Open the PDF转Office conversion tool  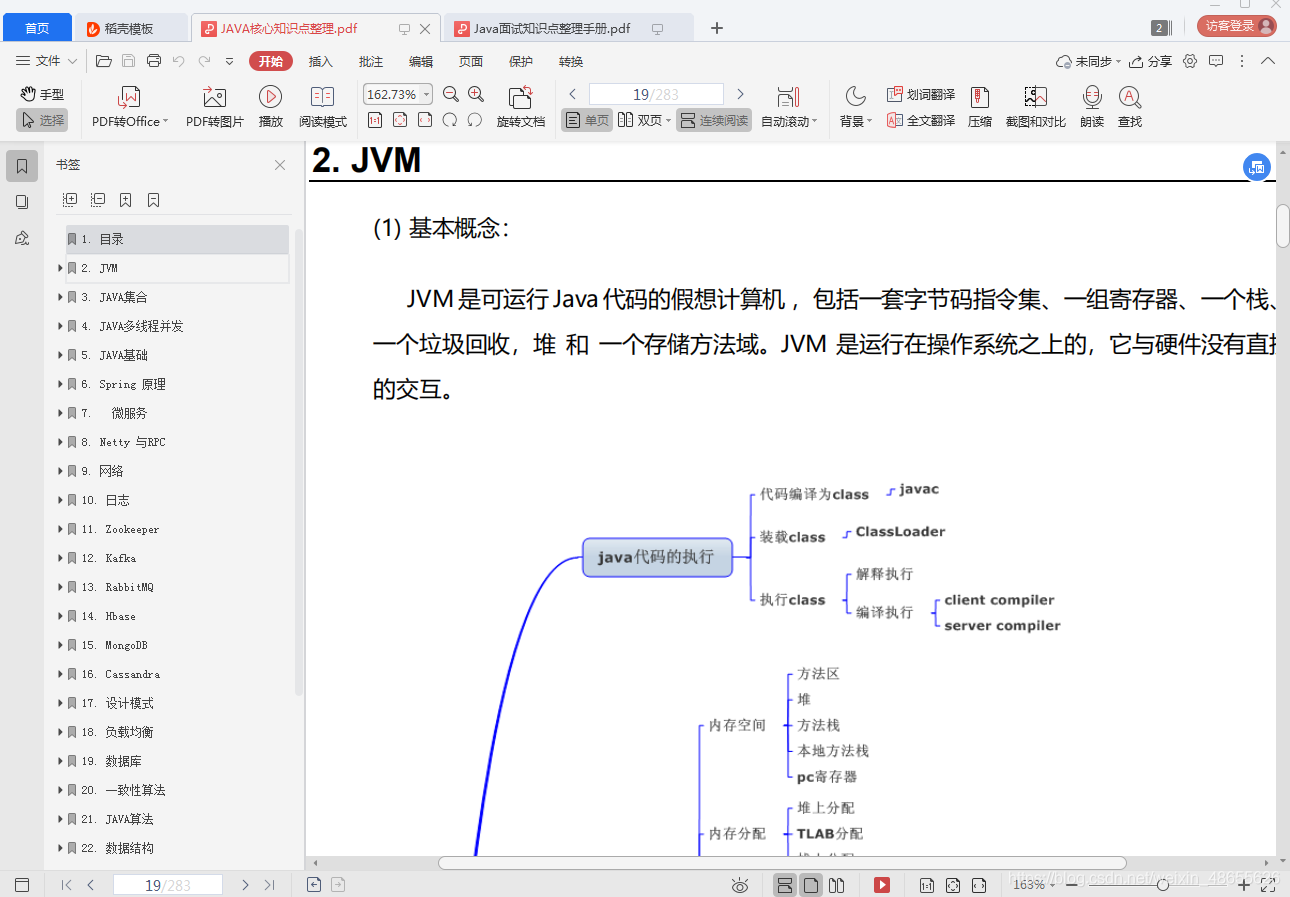coord(128,105)
